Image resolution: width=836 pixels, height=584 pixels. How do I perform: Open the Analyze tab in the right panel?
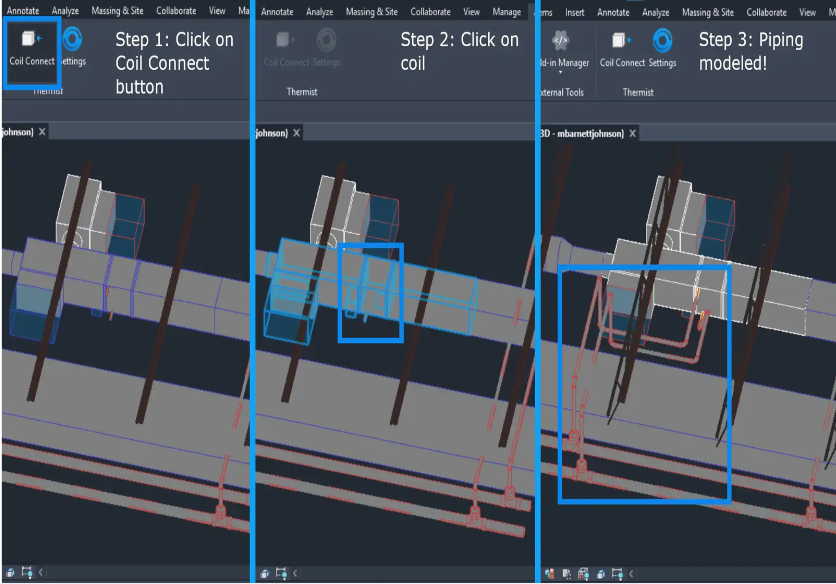(x=656, y=12)
